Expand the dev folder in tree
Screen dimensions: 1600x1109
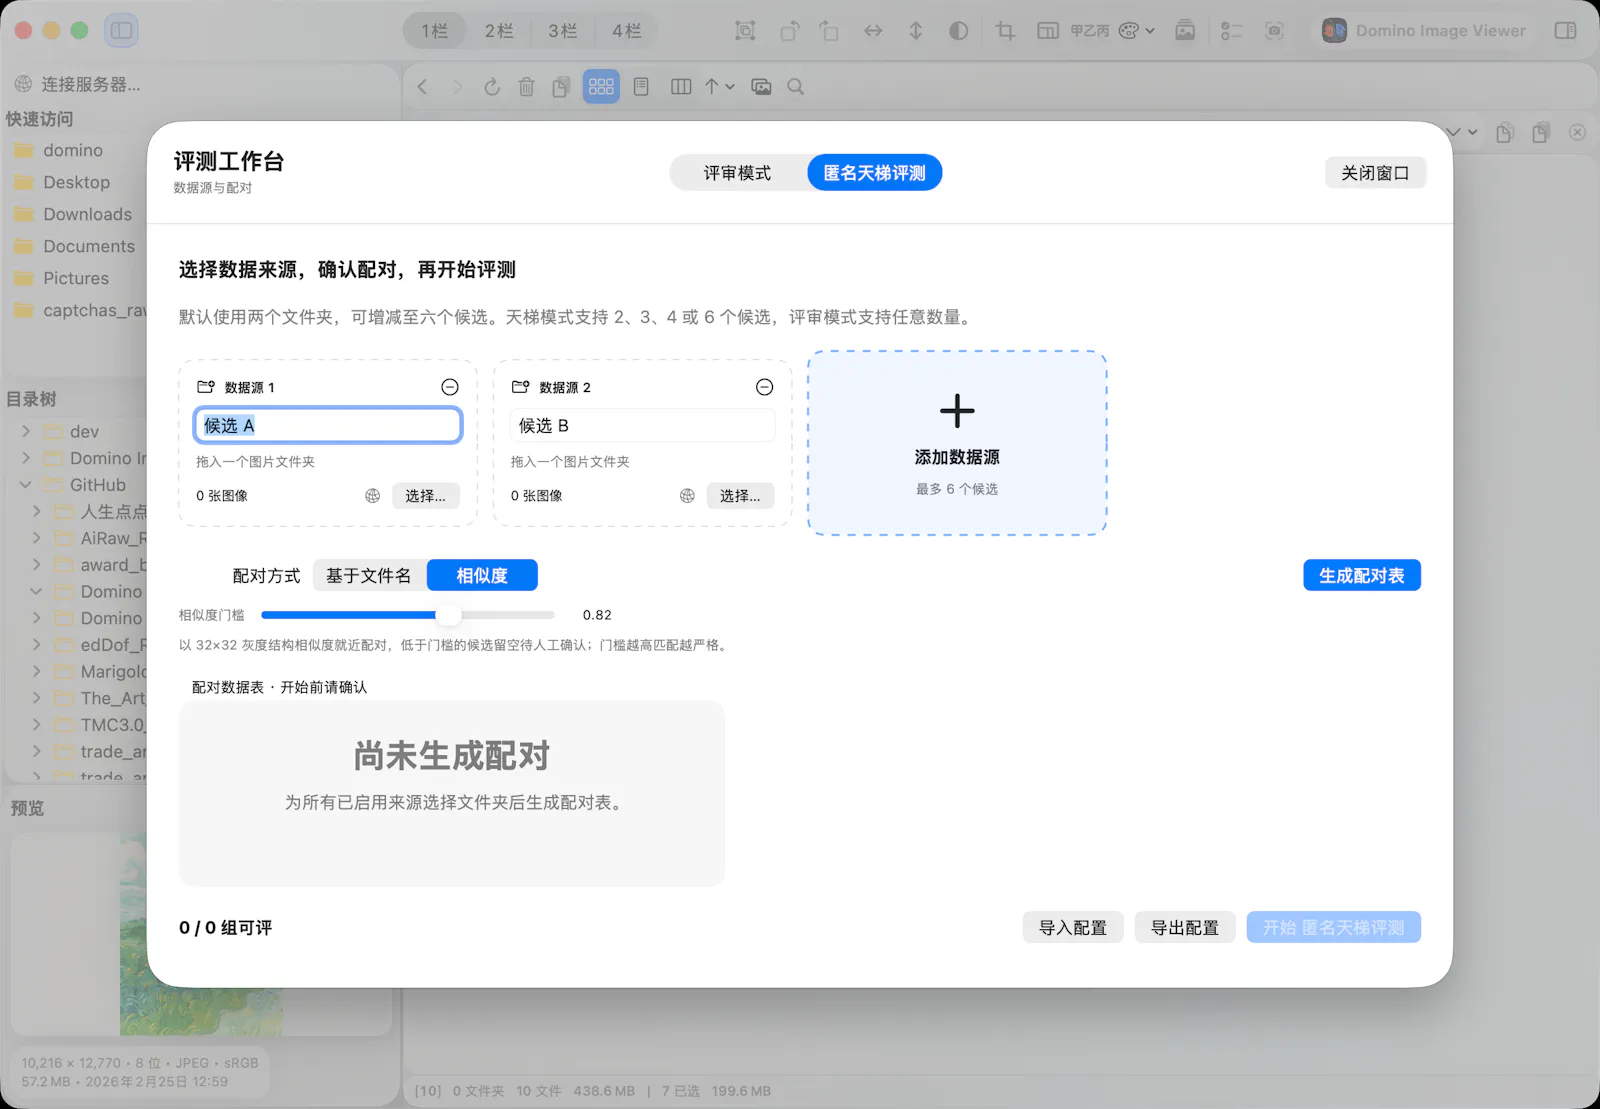pyautogui.click(x=26, y=431)
